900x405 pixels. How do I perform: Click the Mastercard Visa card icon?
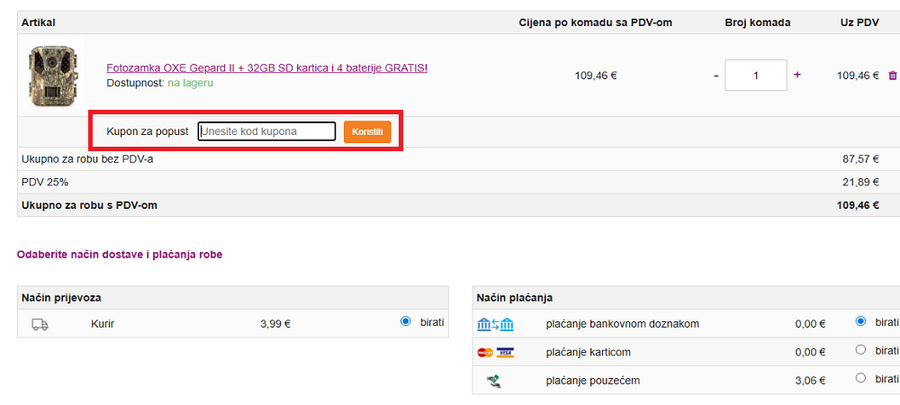(496, 352)
